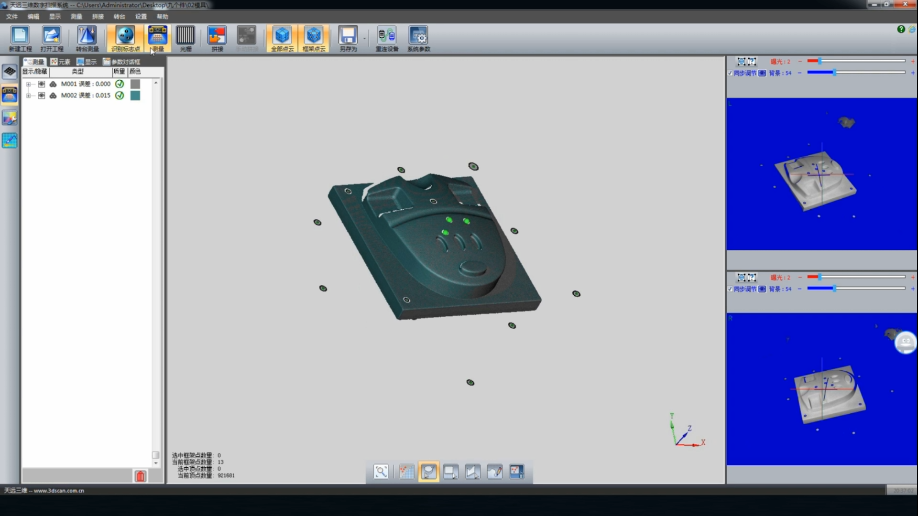Click the 重连设备 reconnect device icon
The width and height of the screenshot is (918, 516).
[386, 37]
